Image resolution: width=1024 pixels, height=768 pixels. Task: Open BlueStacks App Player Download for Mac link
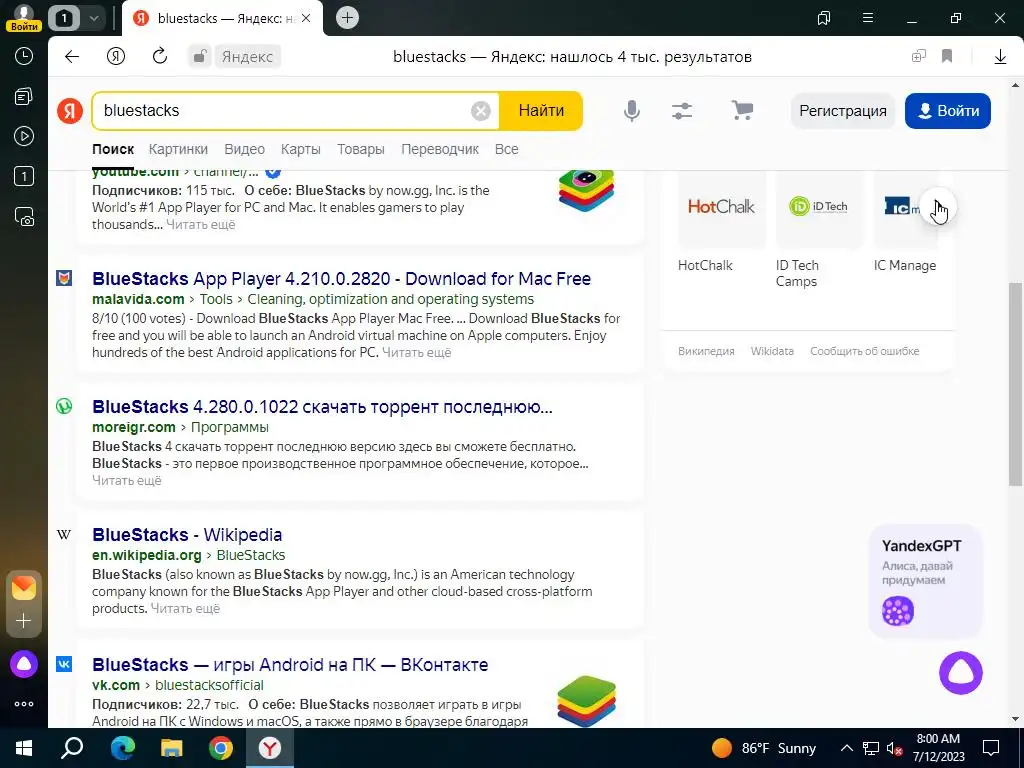click(342, 279)
